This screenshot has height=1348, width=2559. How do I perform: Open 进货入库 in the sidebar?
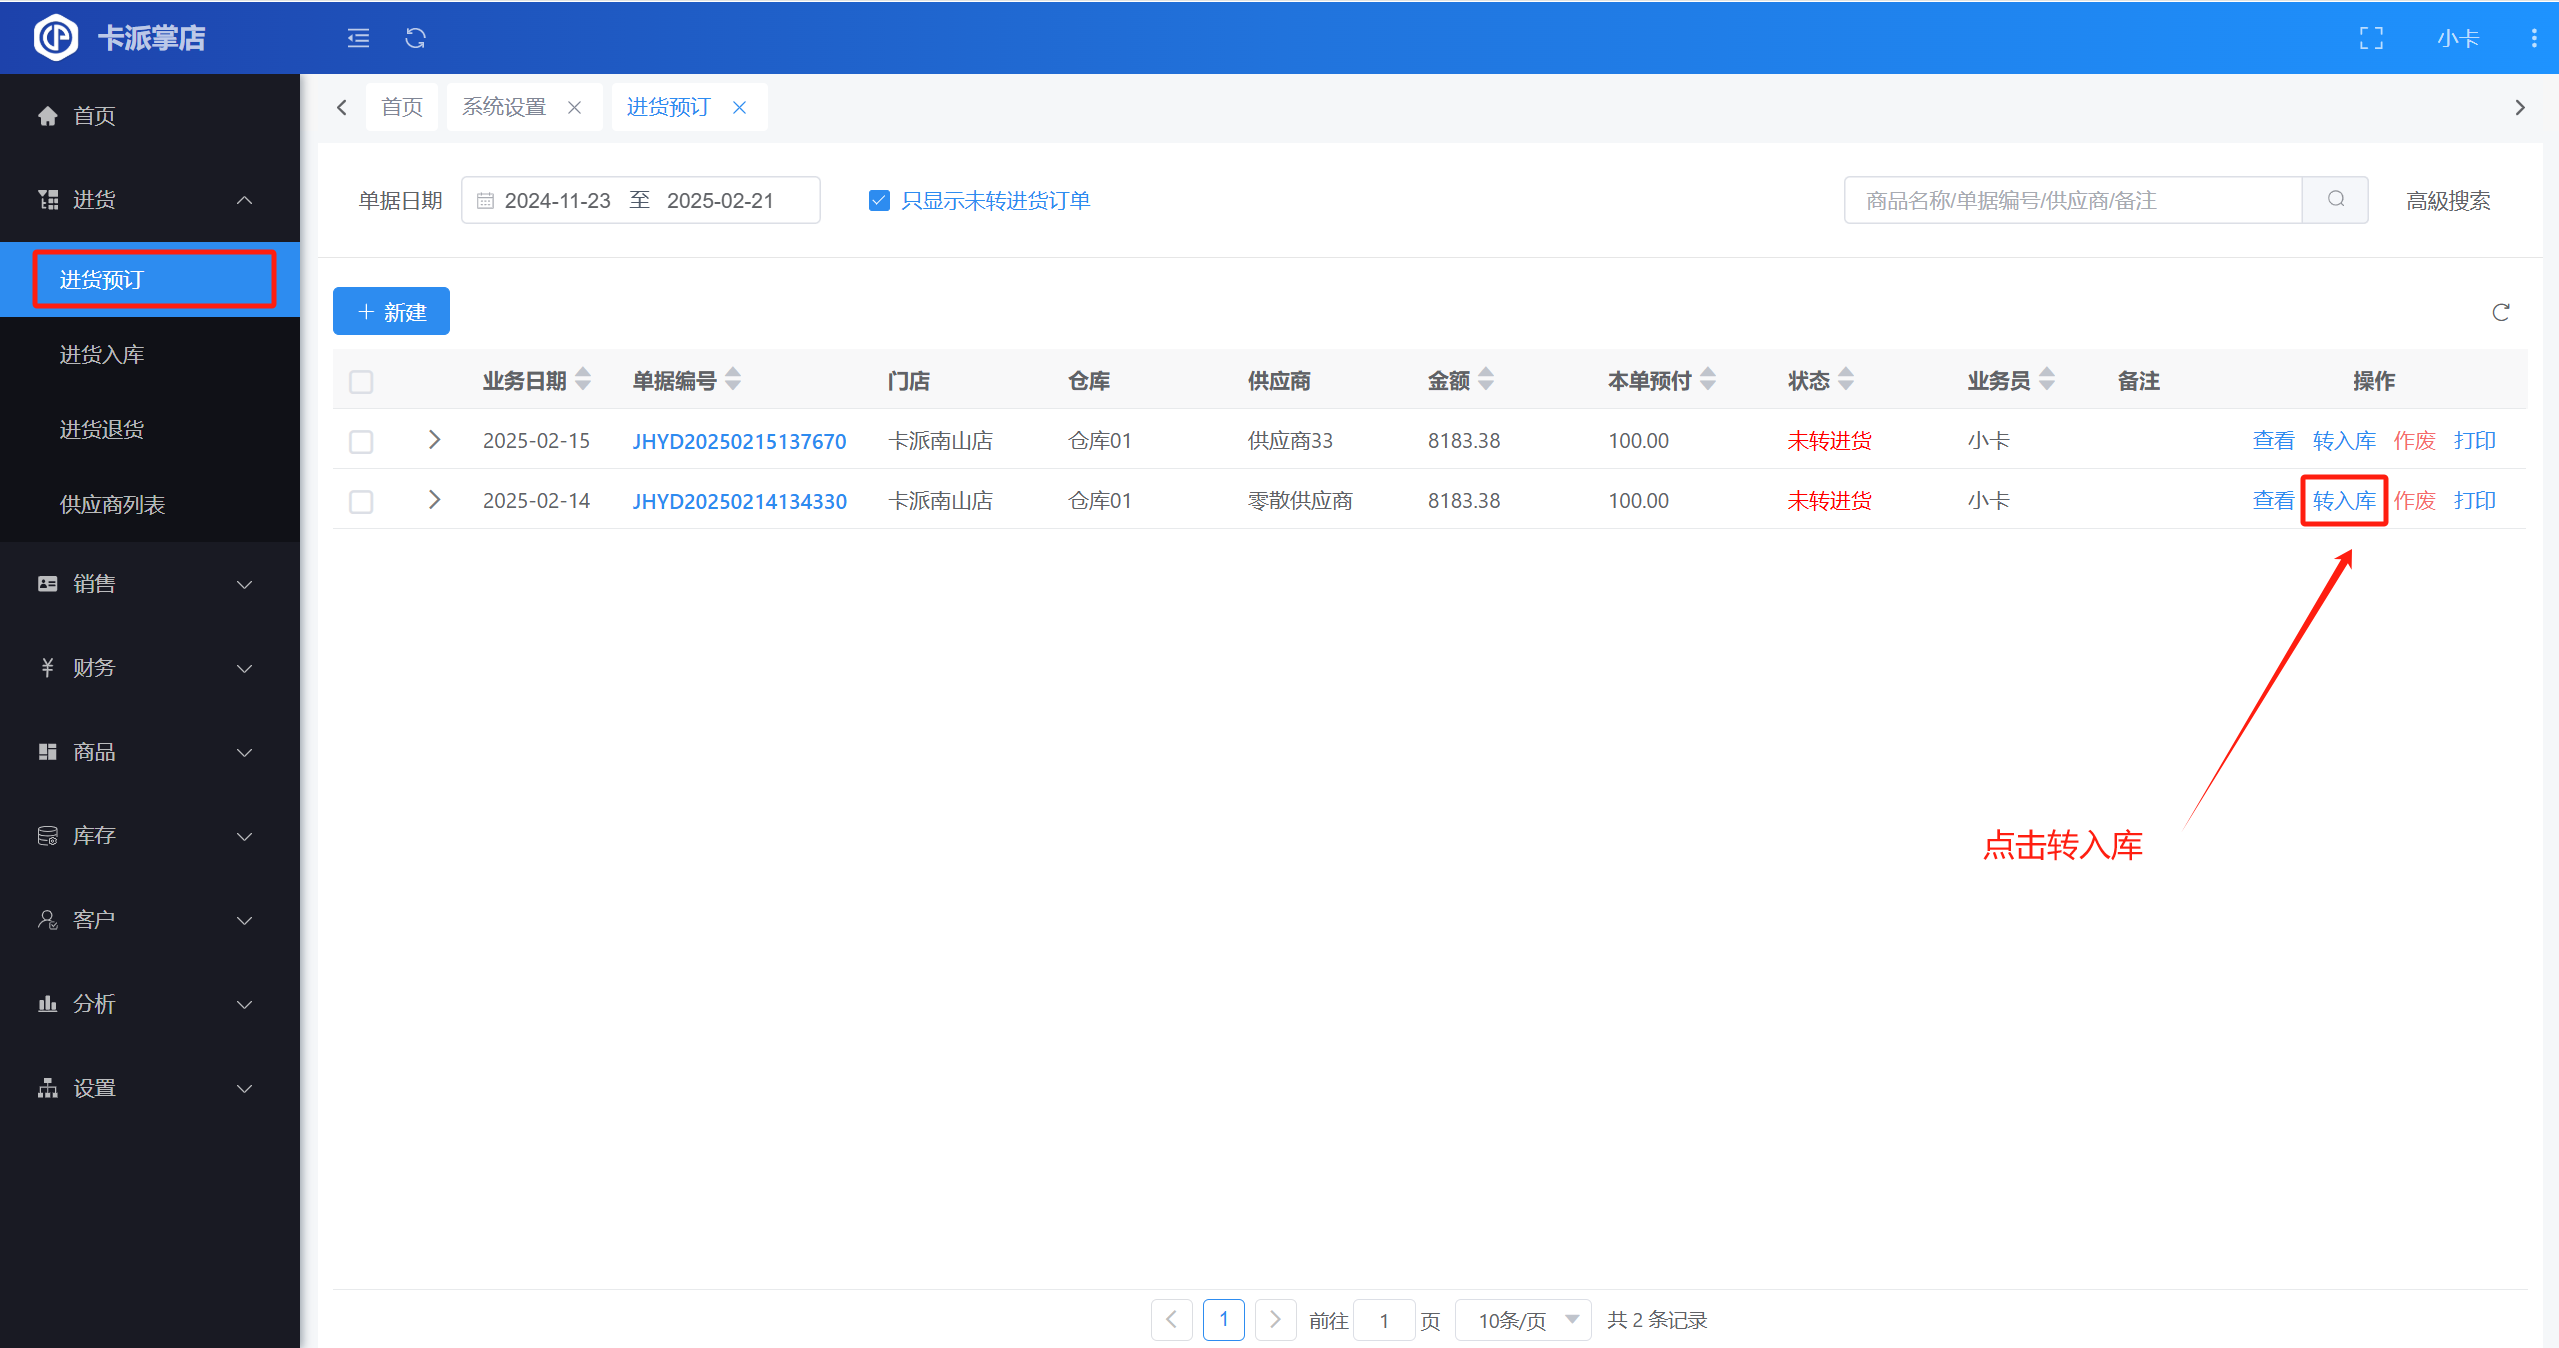point(102,355)
